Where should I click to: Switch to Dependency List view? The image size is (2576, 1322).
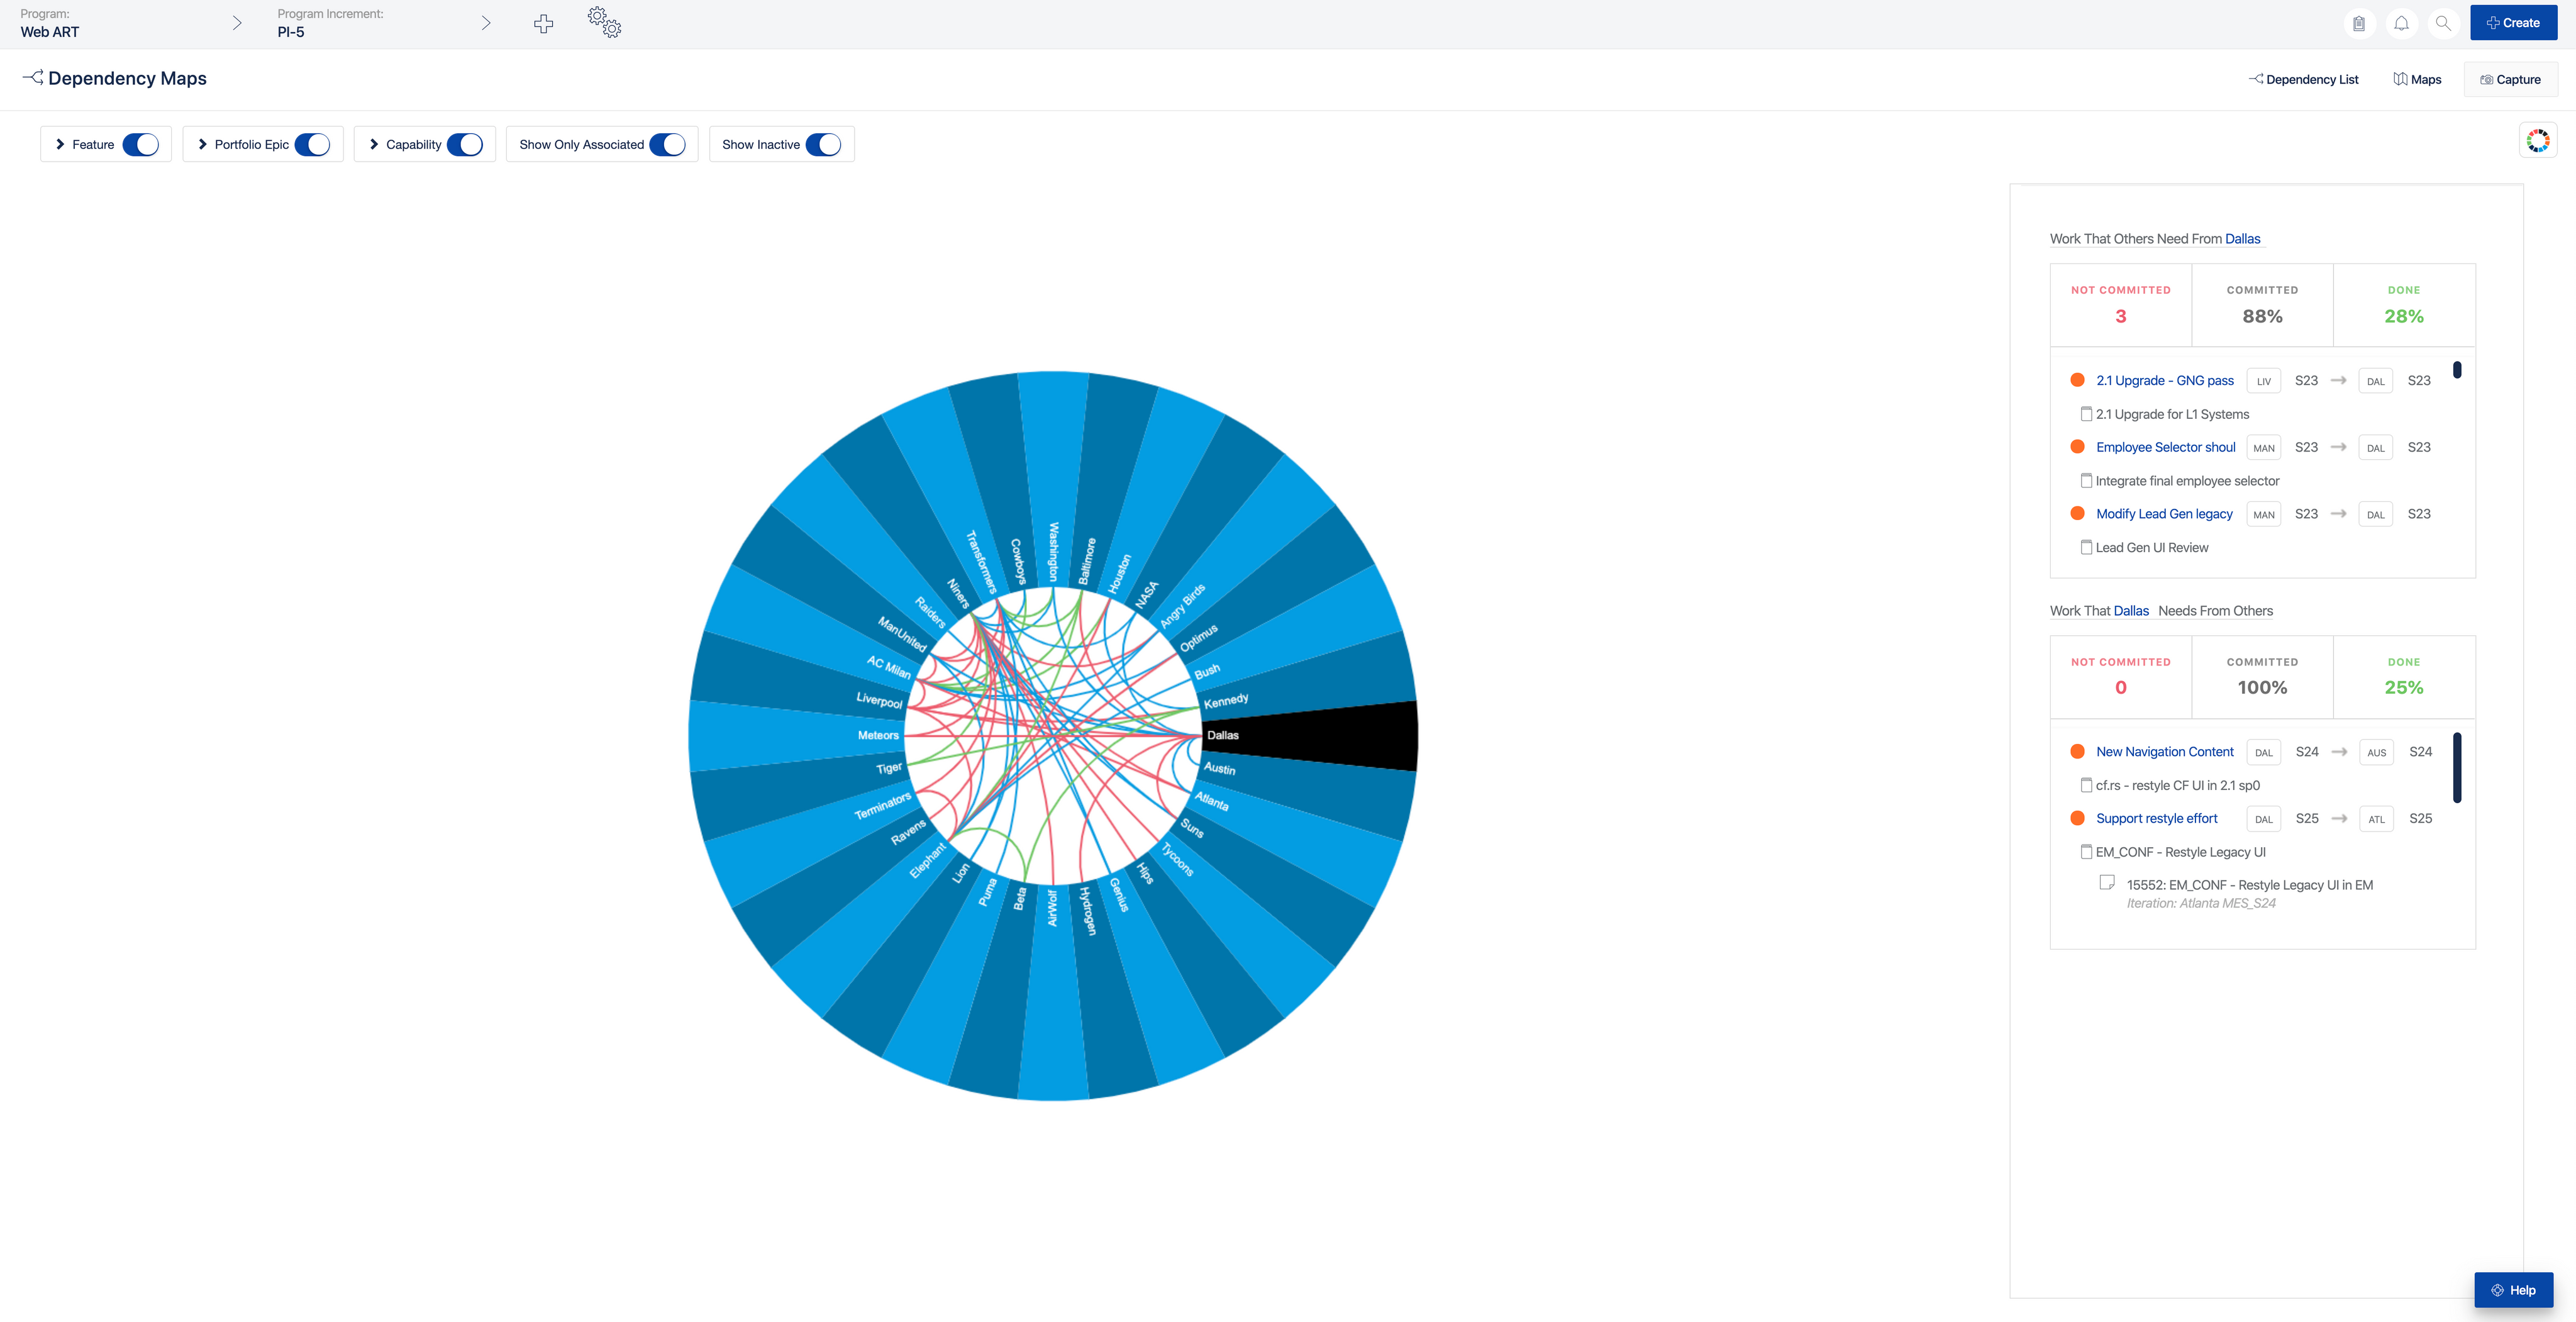tap(2304, 80)
